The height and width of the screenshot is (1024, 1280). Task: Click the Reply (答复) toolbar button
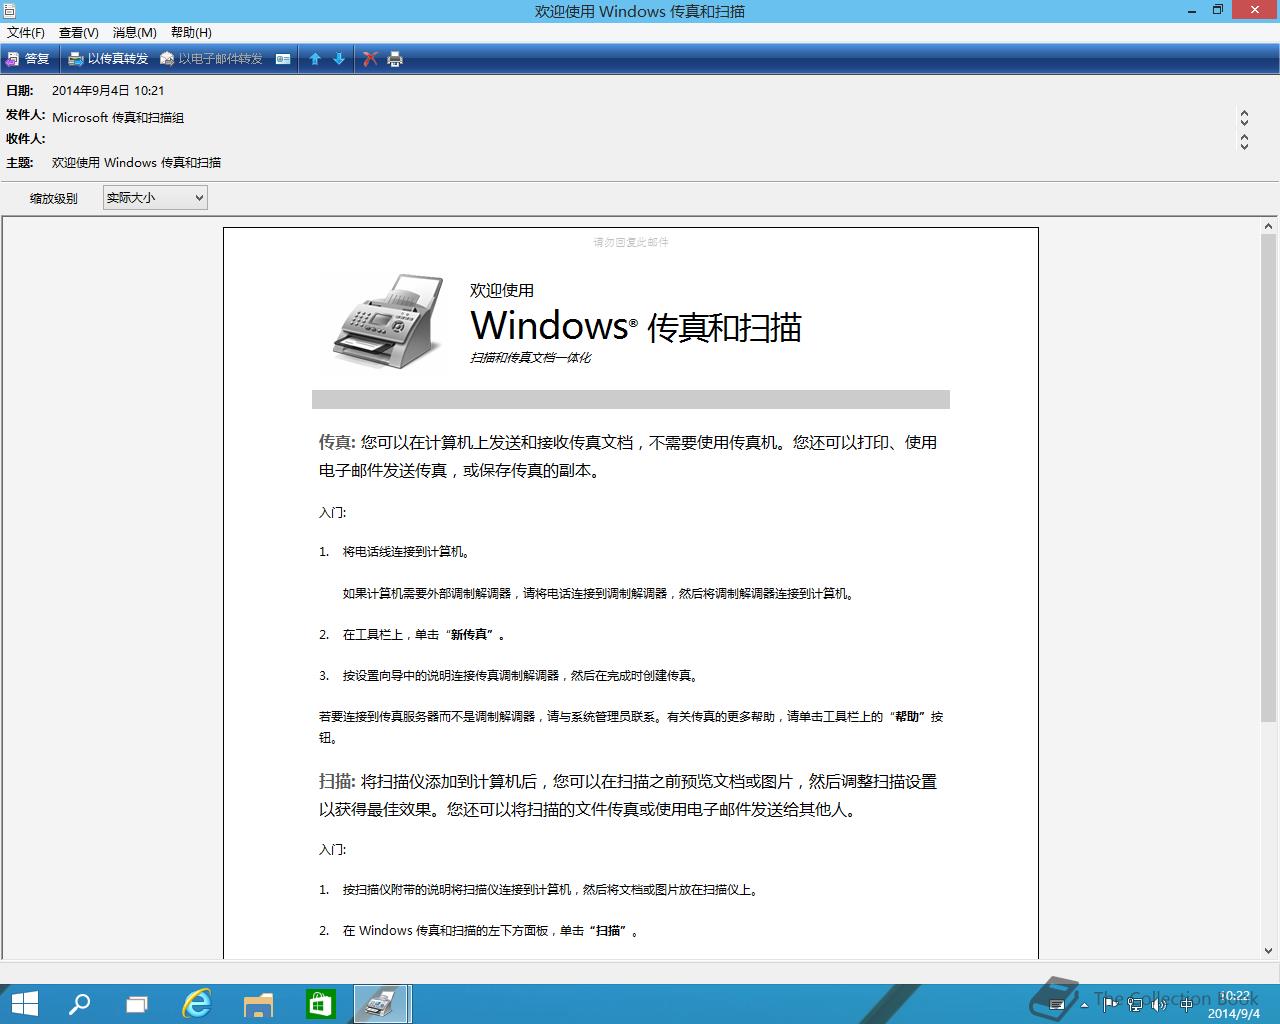pyautogui.click(x=27, y=59)
